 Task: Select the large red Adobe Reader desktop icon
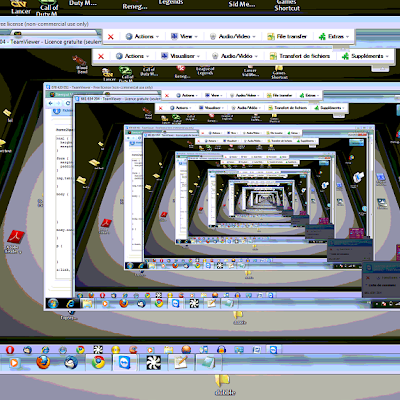[15, 237]
